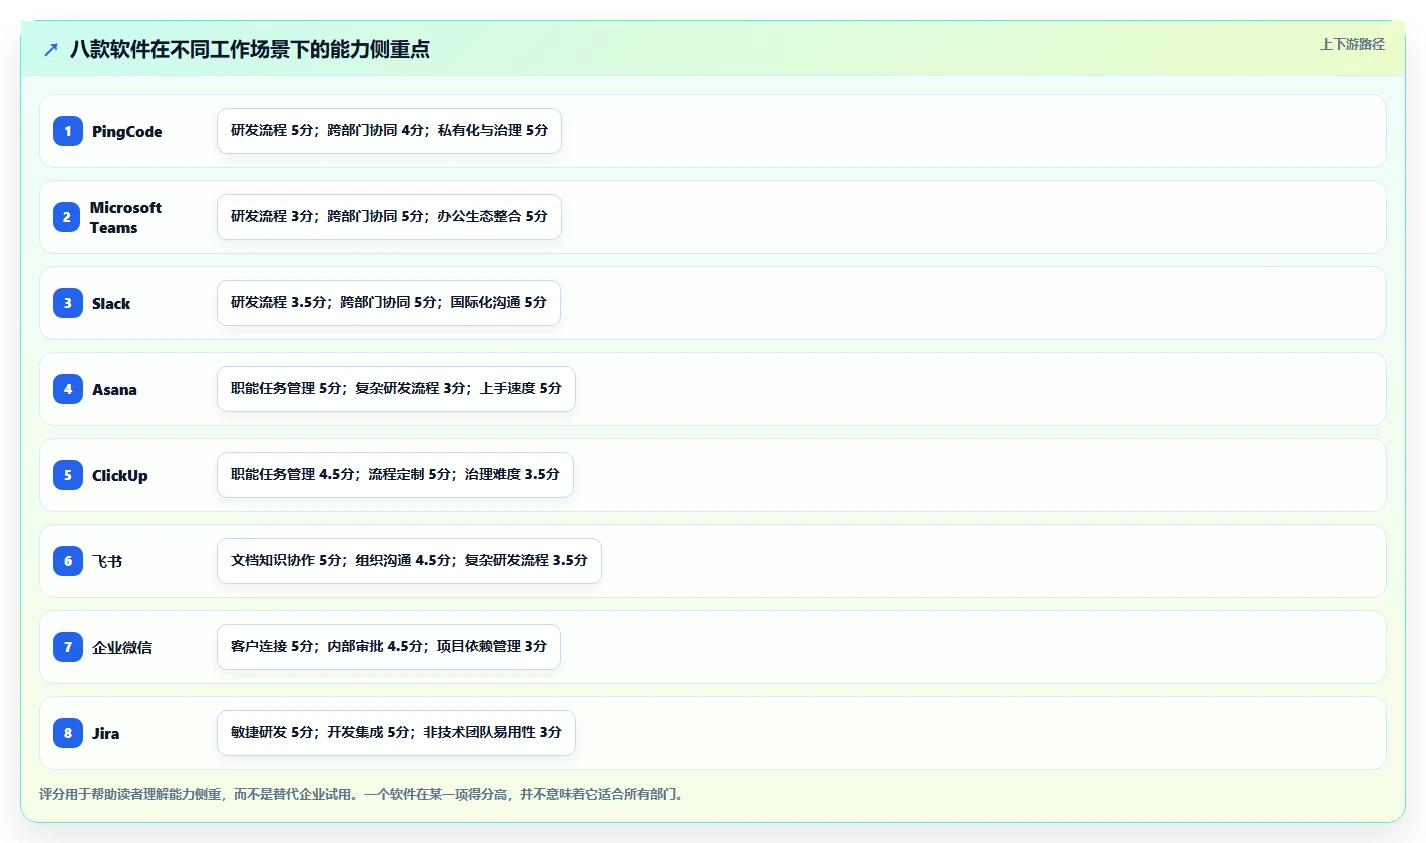Click the chip mentioning 敏捷研发 5分

point(396,733)
